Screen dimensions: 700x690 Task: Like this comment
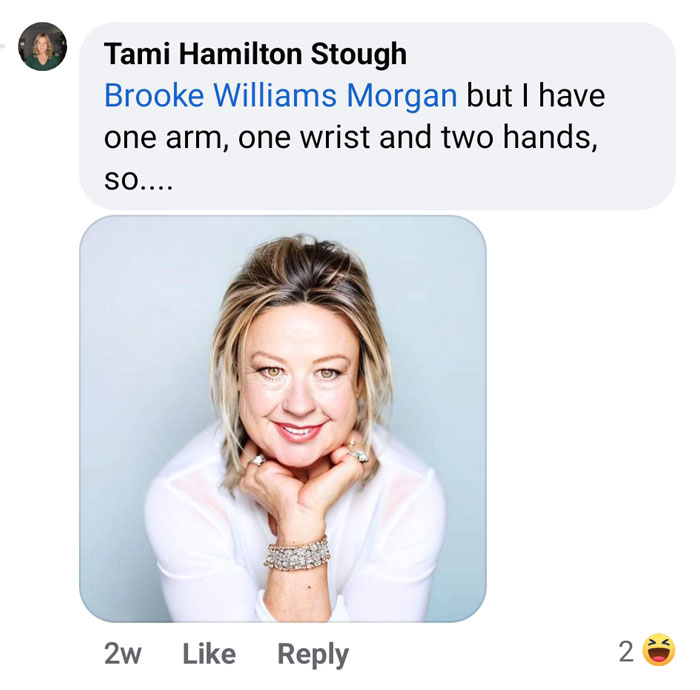click(209, 654)
